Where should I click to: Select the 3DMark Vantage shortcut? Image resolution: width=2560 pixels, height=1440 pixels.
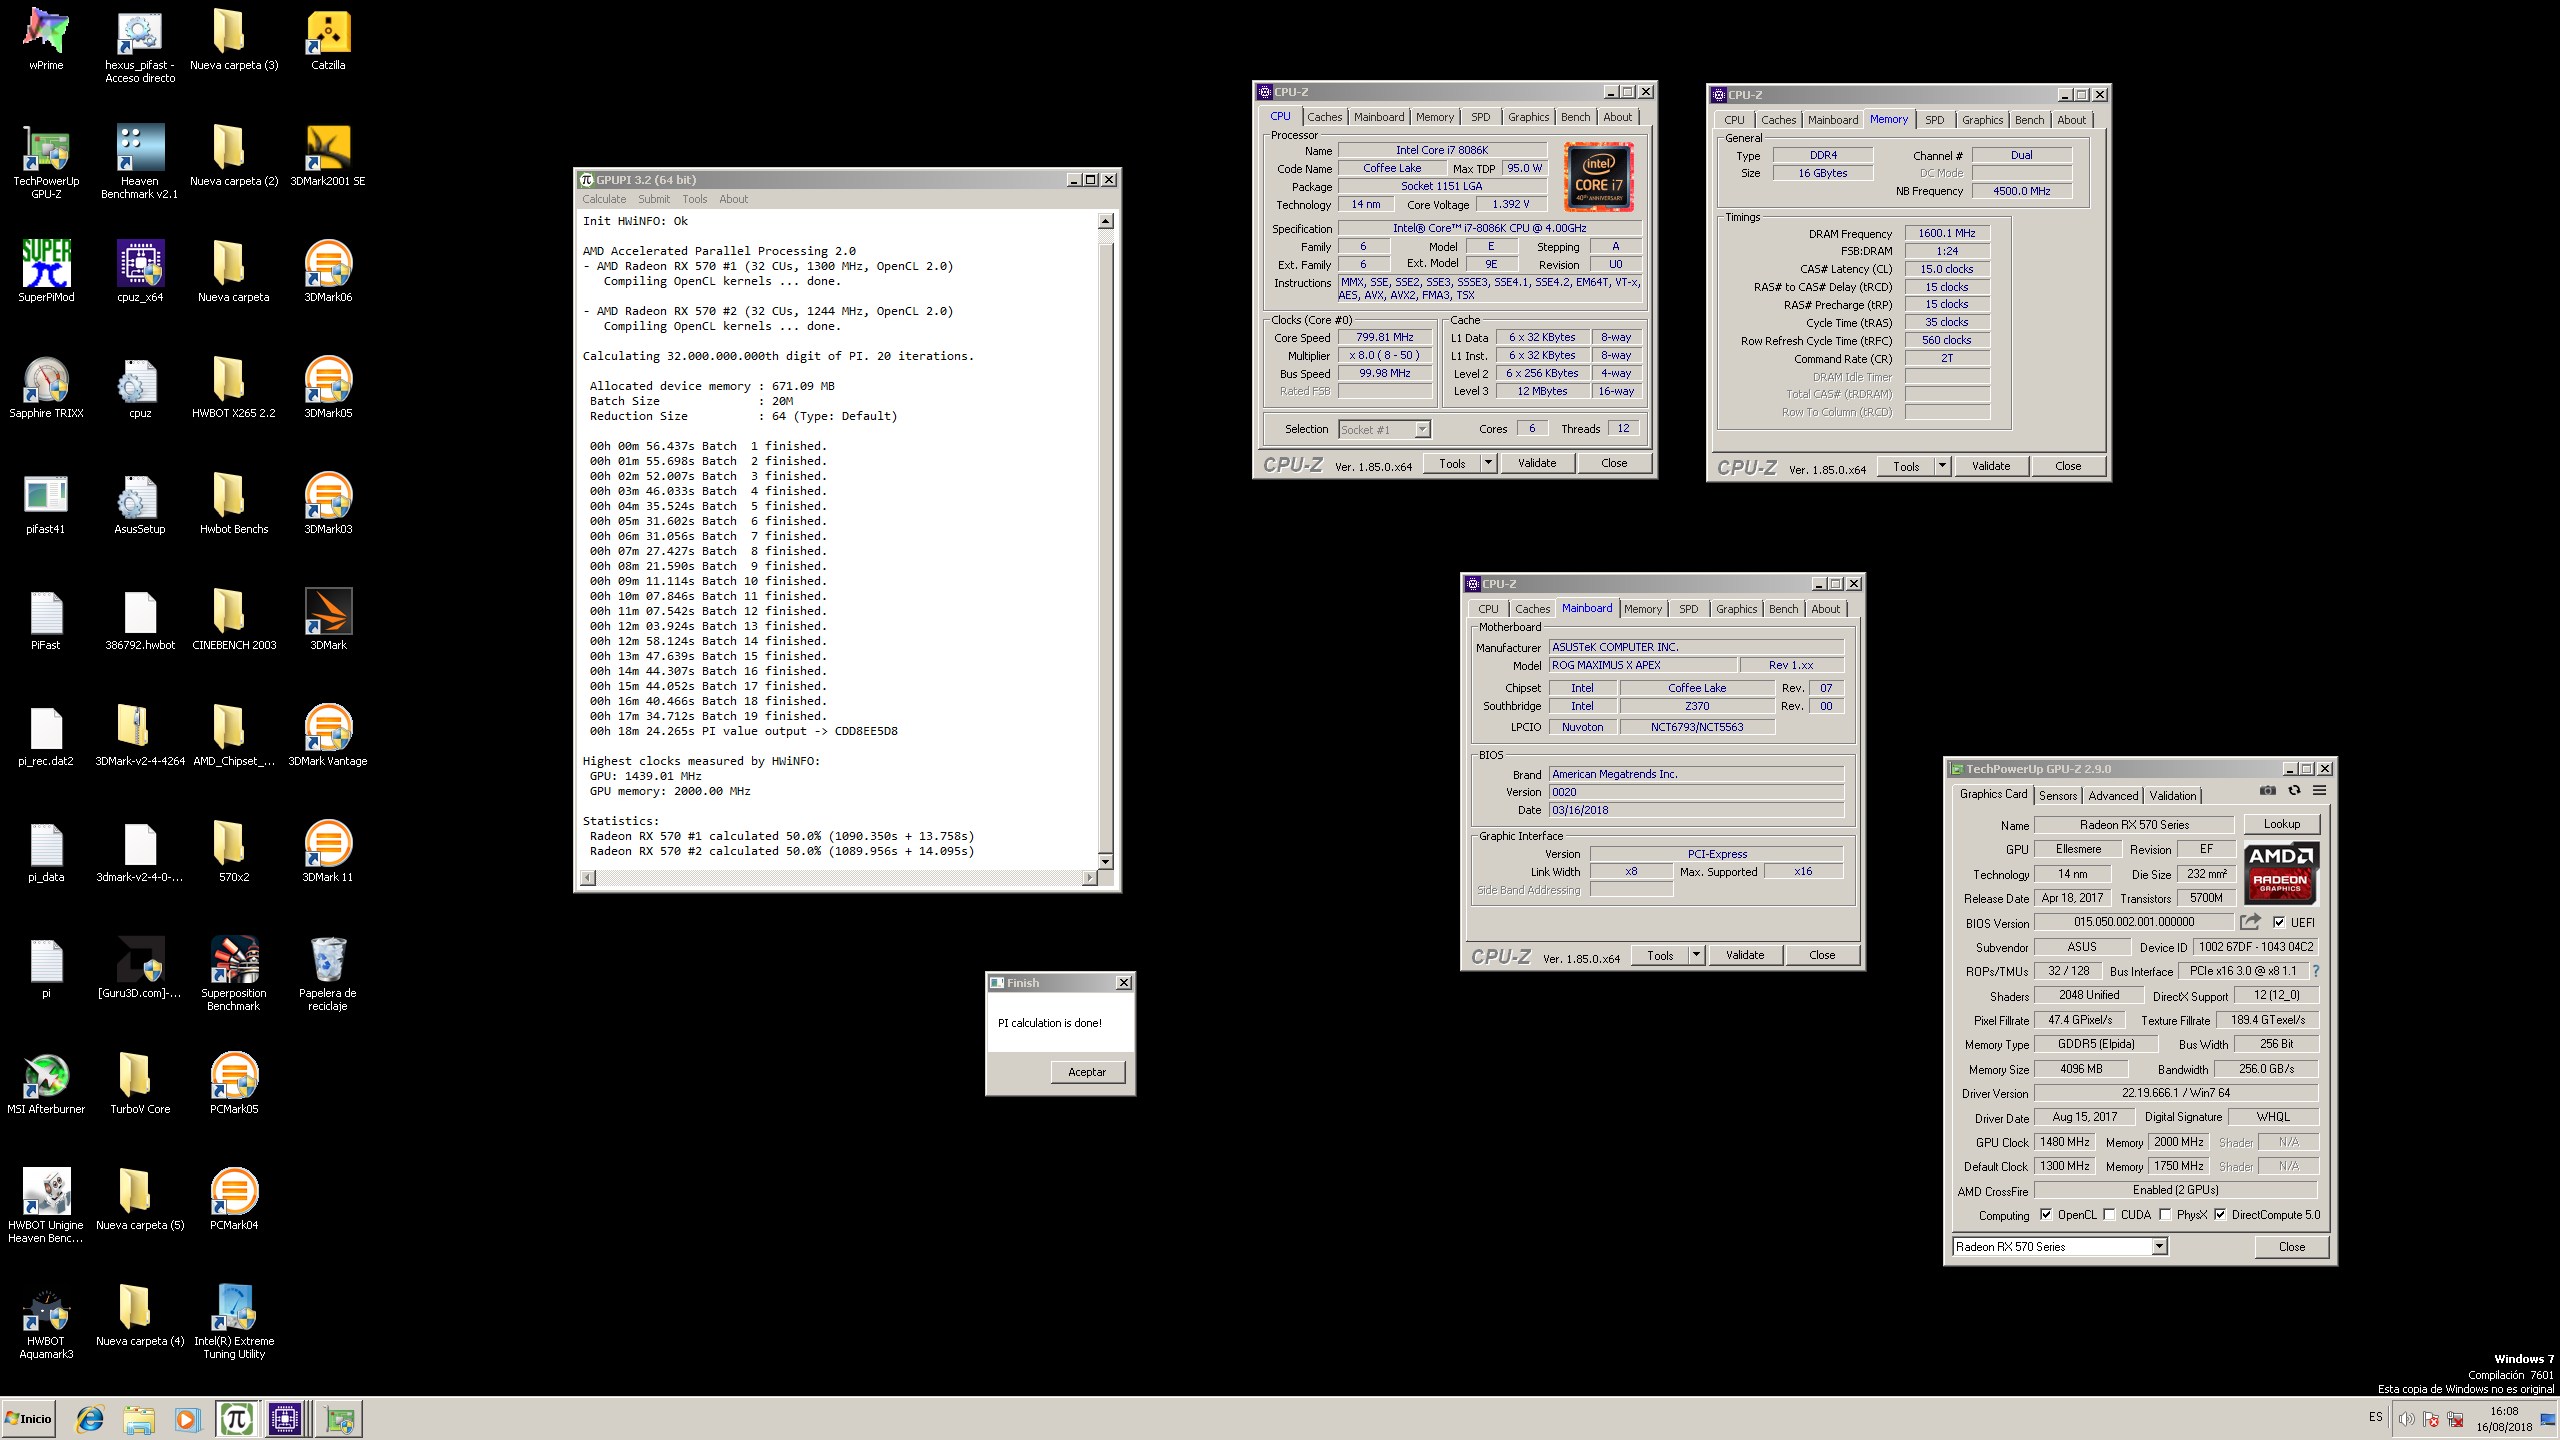coord(328,736)
